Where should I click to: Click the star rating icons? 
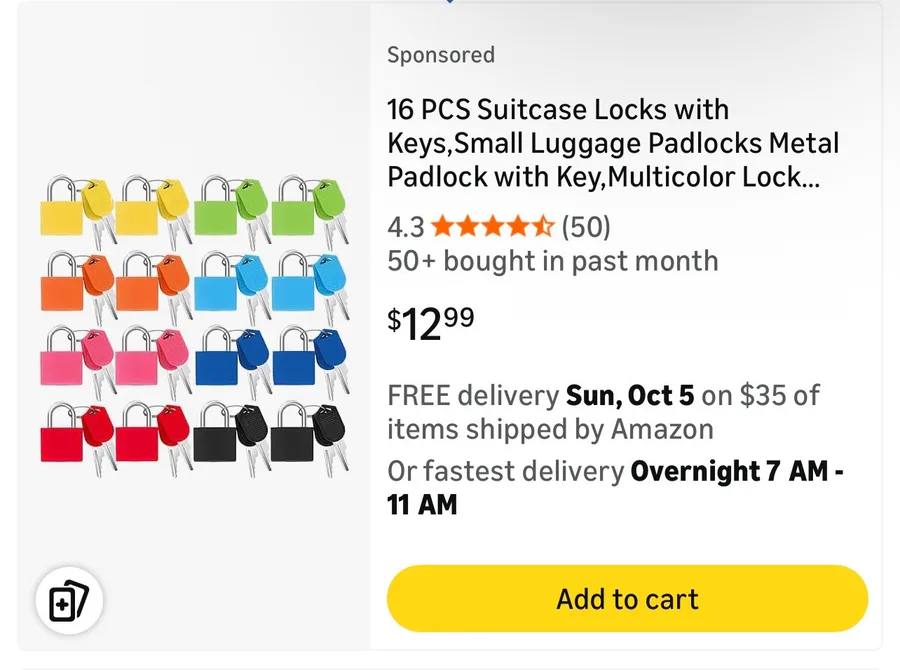(x=492, y=227)
